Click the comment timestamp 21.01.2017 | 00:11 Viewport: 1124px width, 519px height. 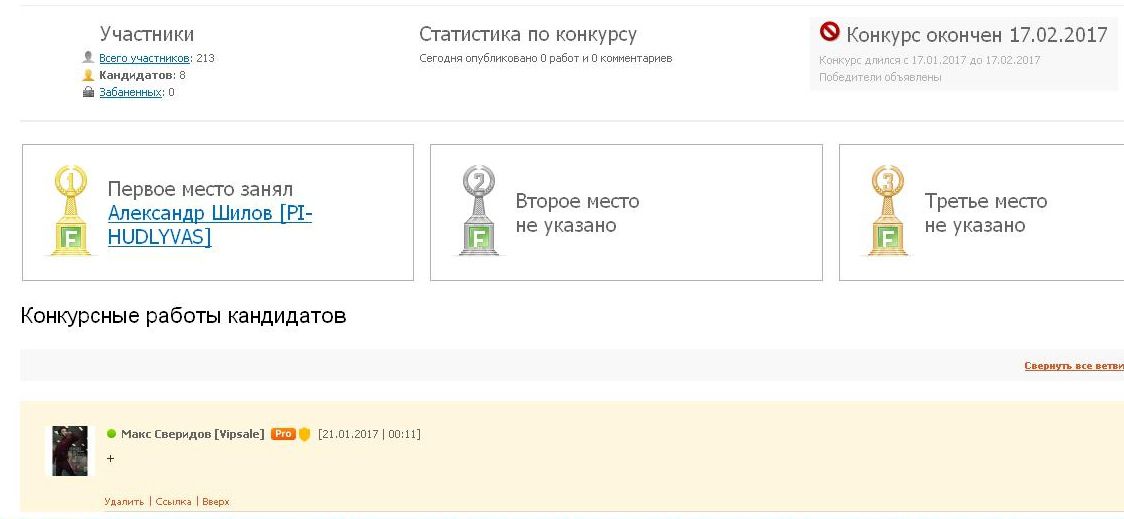369,434
